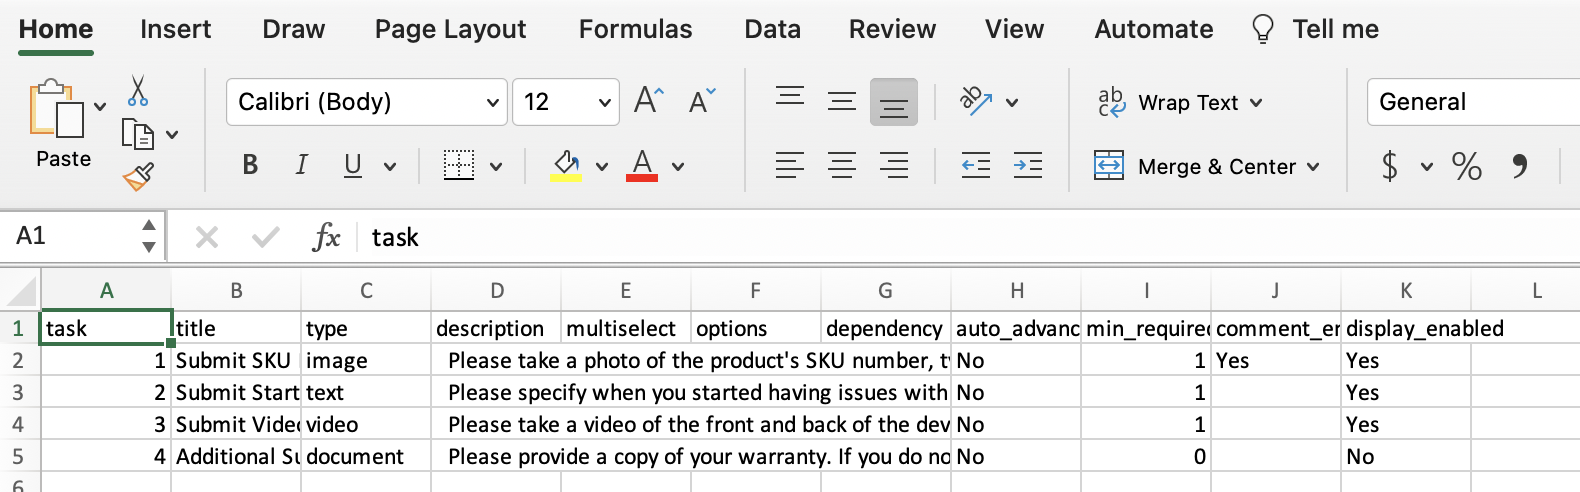Click the Insert Function fx icon
The height and width of the screenshot is (492, 1580).
[x=326, y=237]
